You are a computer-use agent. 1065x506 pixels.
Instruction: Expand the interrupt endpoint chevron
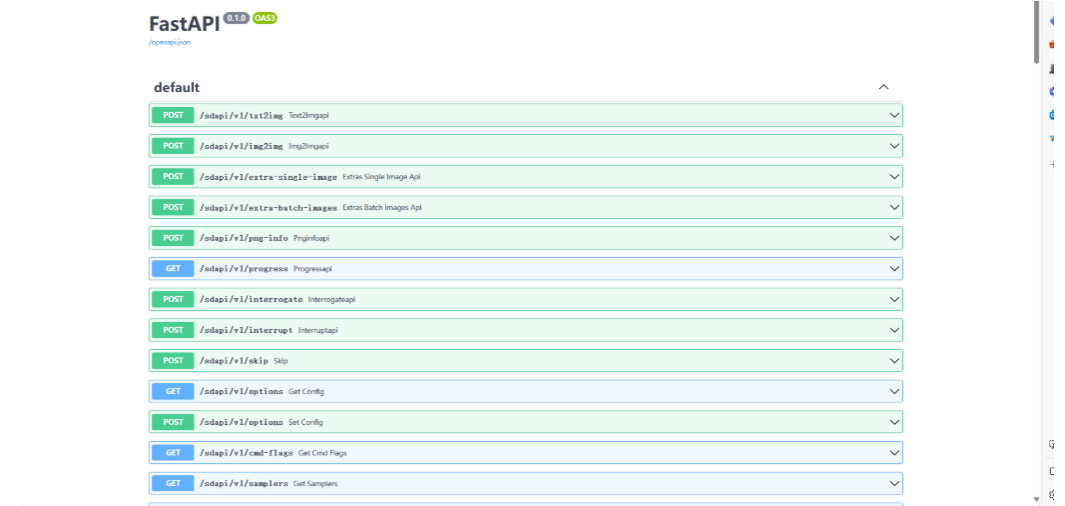pyautogui.click(x=895, y=330)
